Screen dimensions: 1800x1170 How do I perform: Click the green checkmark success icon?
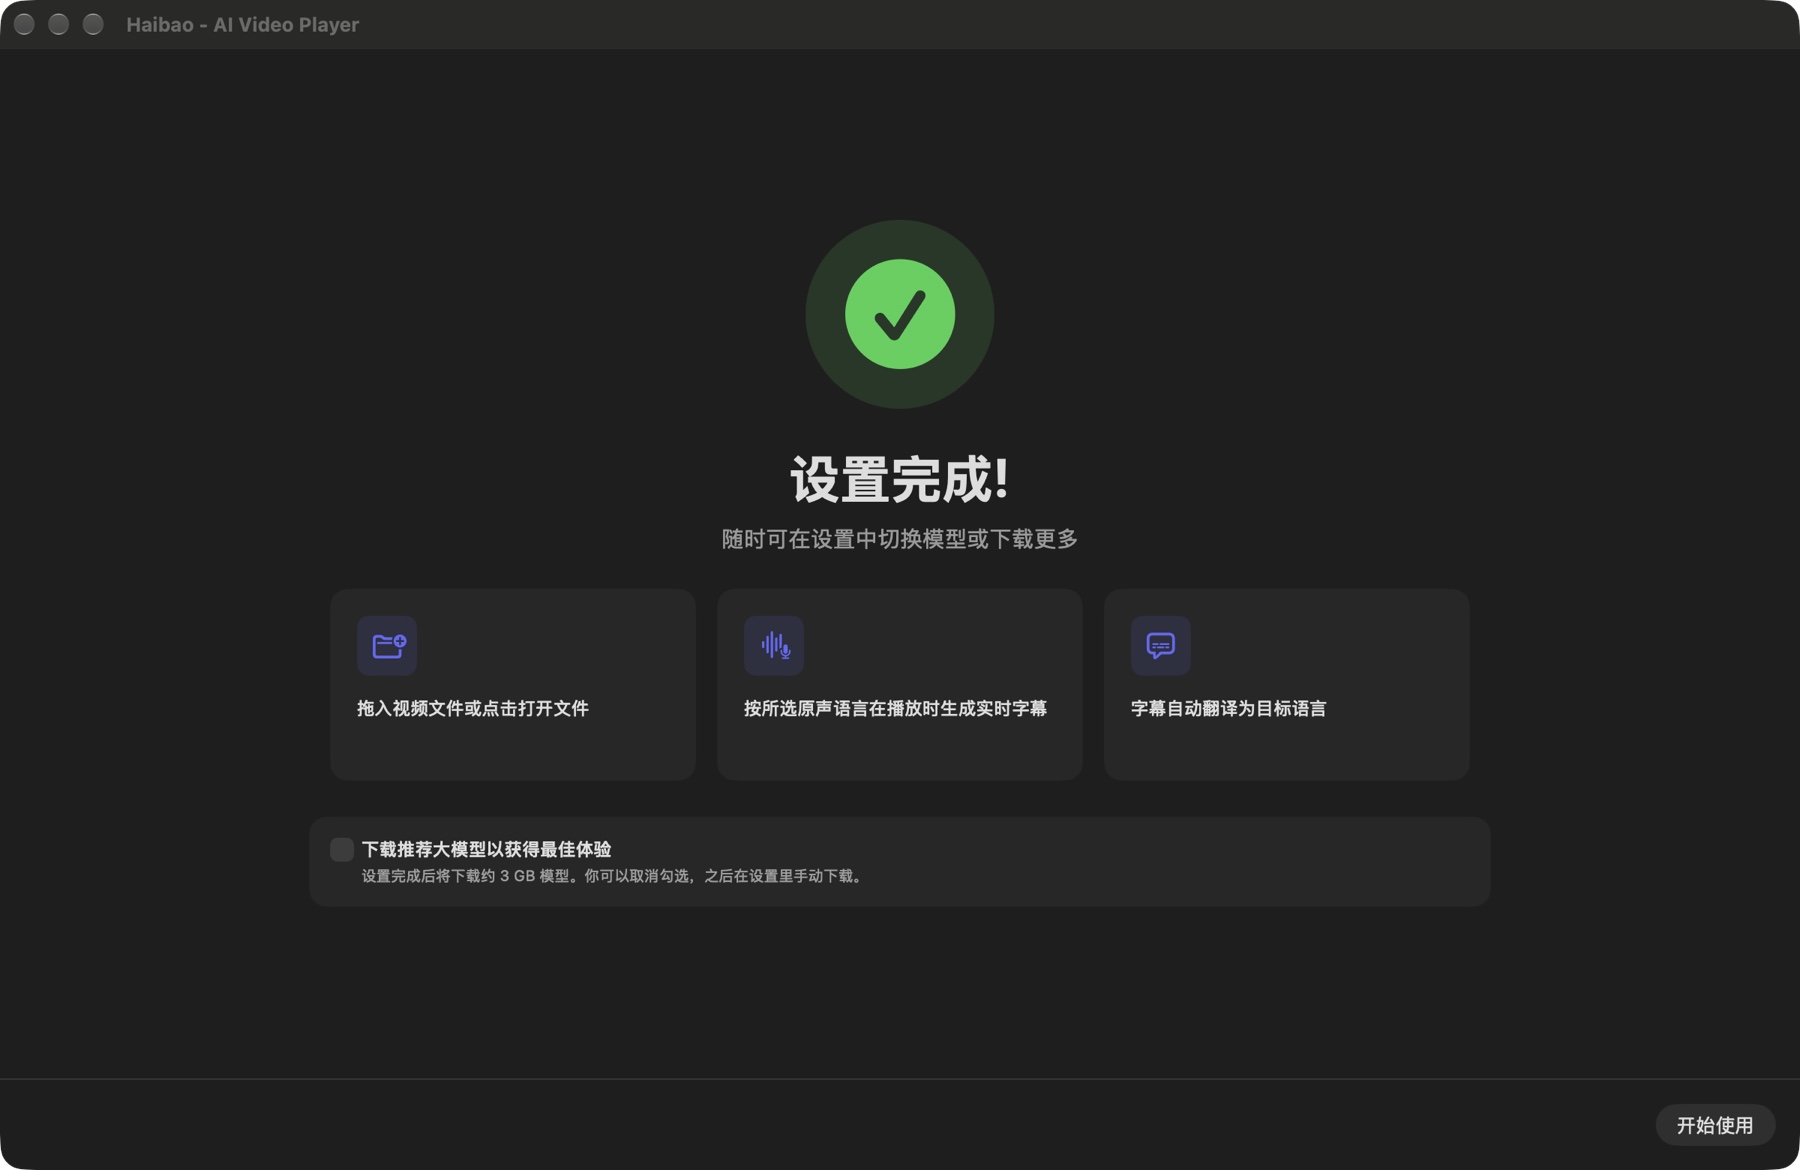(900, 314)
